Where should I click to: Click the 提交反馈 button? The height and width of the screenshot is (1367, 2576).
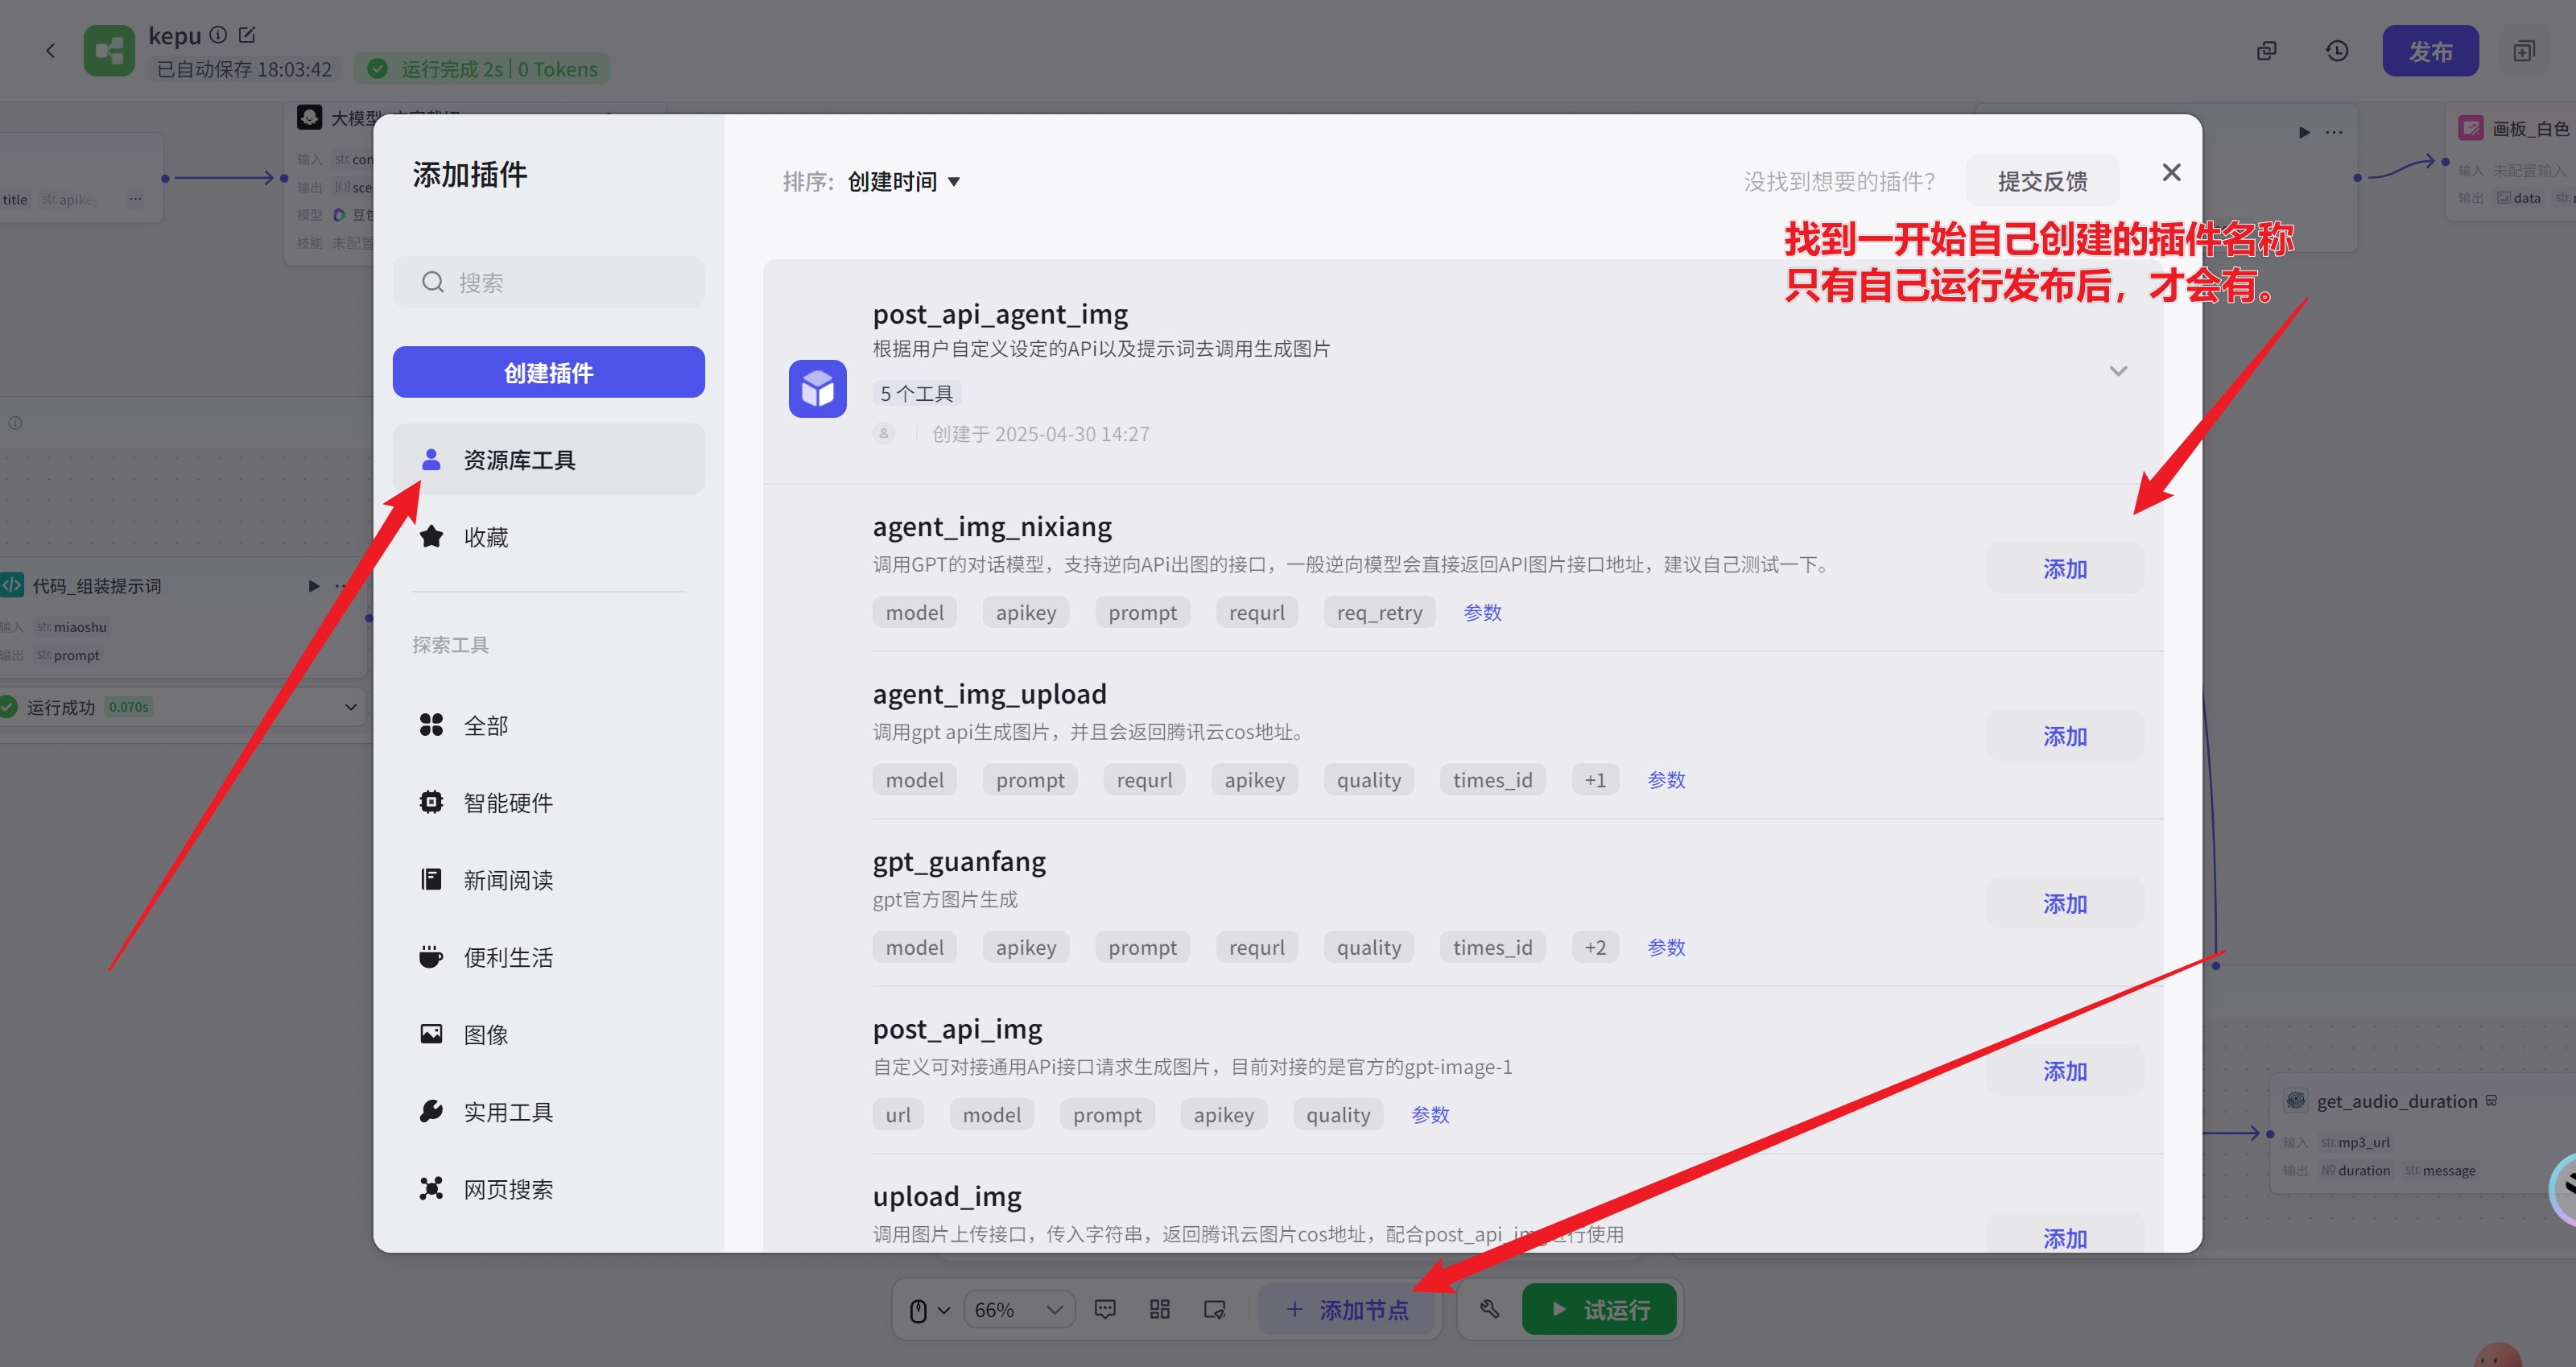(2042, 181)
